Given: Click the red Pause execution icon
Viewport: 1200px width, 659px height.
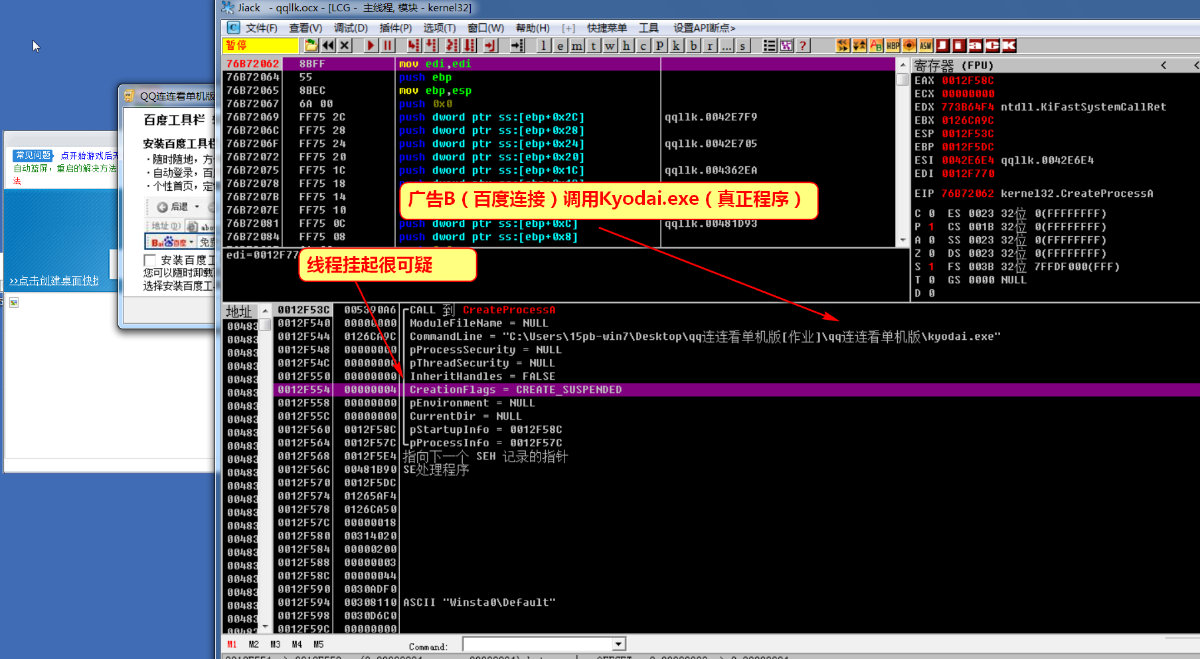Looking at the screenshot, I should [x=387, y=45].
